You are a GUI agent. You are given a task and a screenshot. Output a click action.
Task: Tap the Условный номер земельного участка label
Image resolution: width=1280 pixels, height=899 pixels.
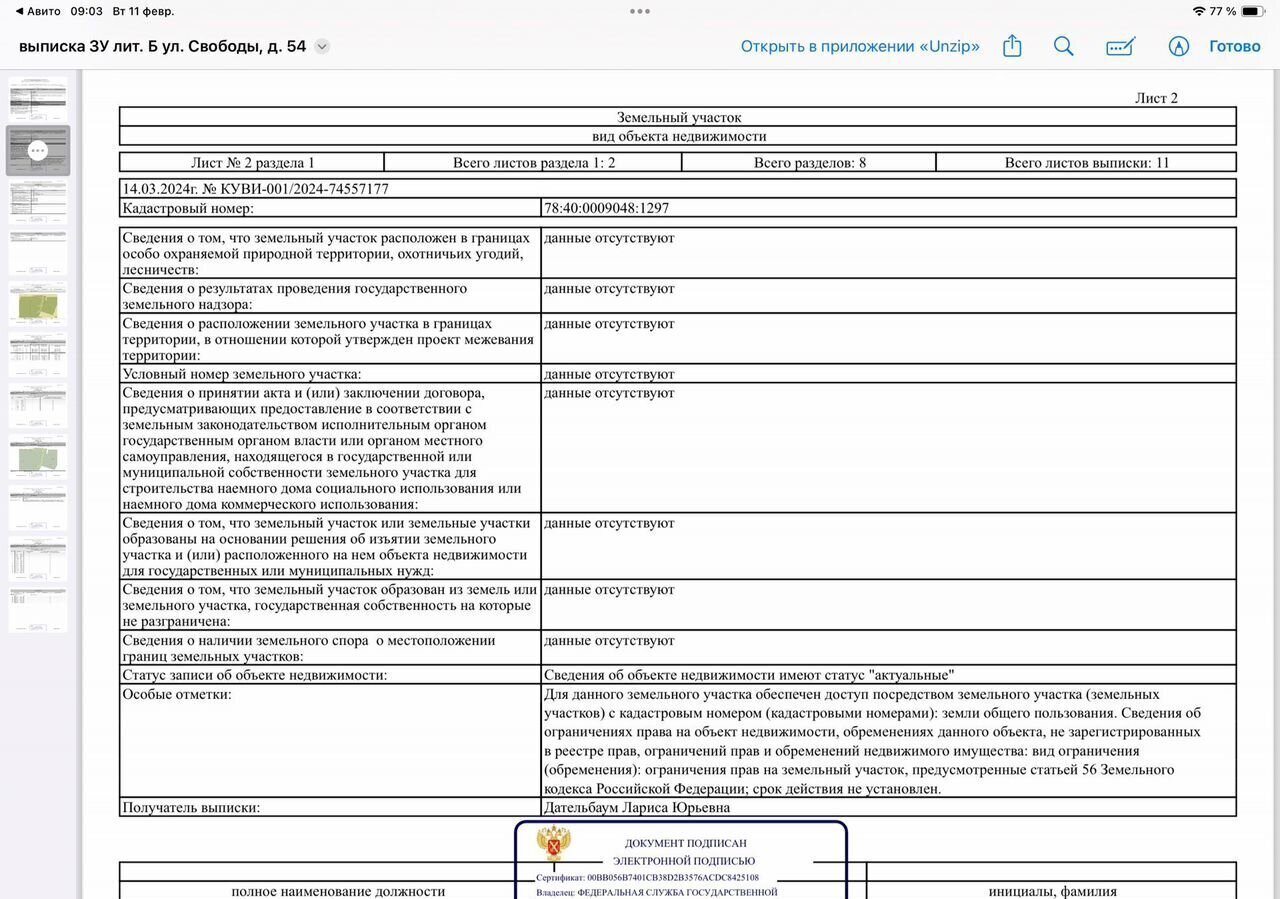242,374
